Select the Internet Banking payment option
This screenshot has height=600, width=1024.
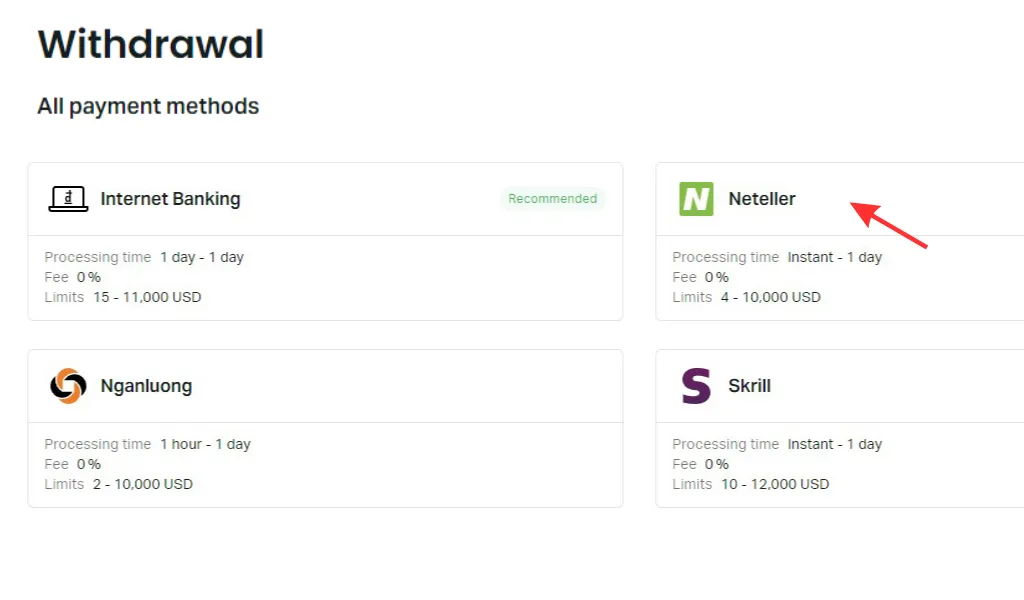coord(325,240)
